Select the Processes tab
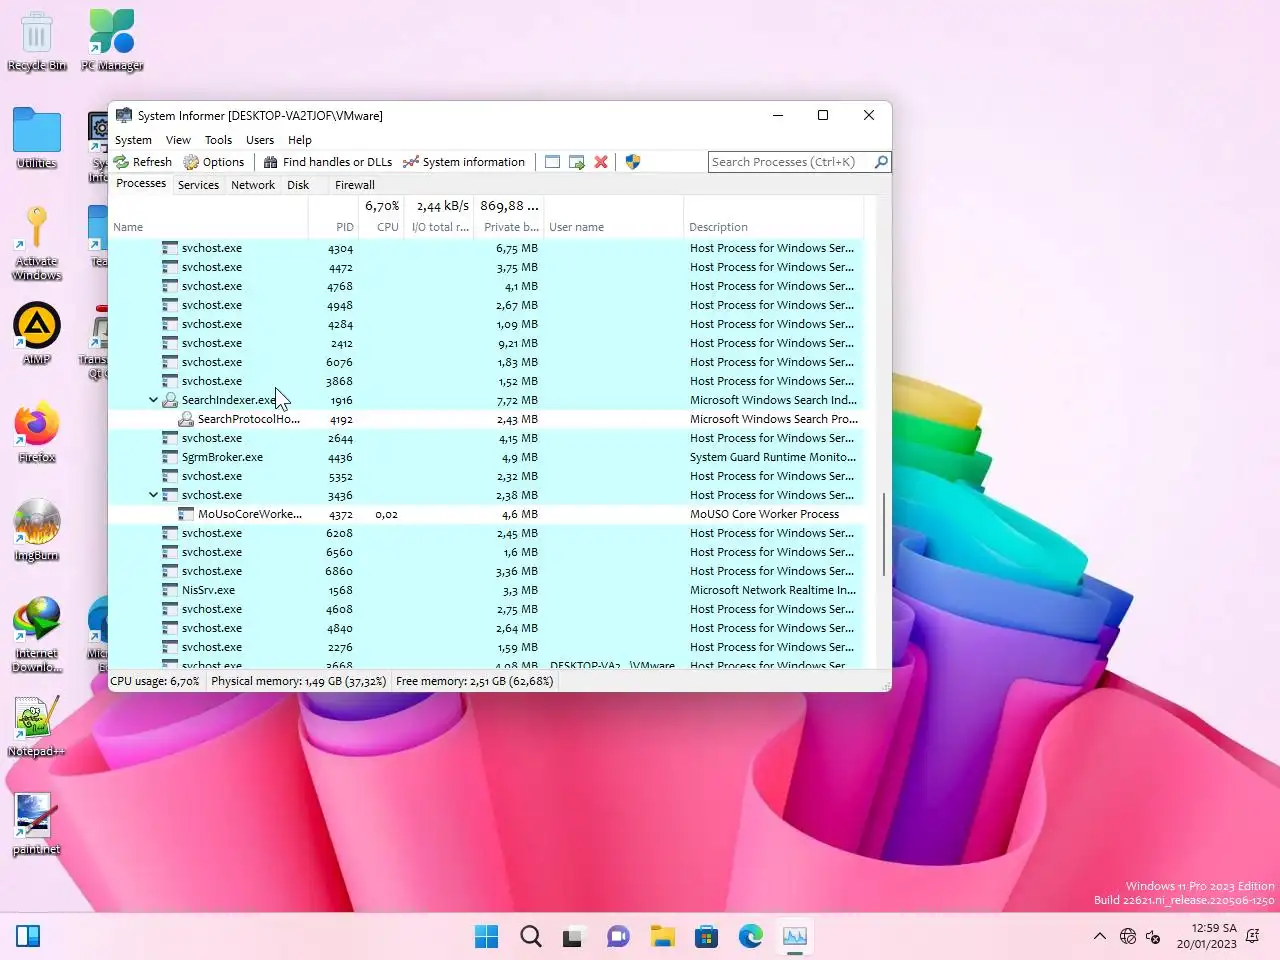Screen dimensions: 1280x960 [x=141, y=184]
